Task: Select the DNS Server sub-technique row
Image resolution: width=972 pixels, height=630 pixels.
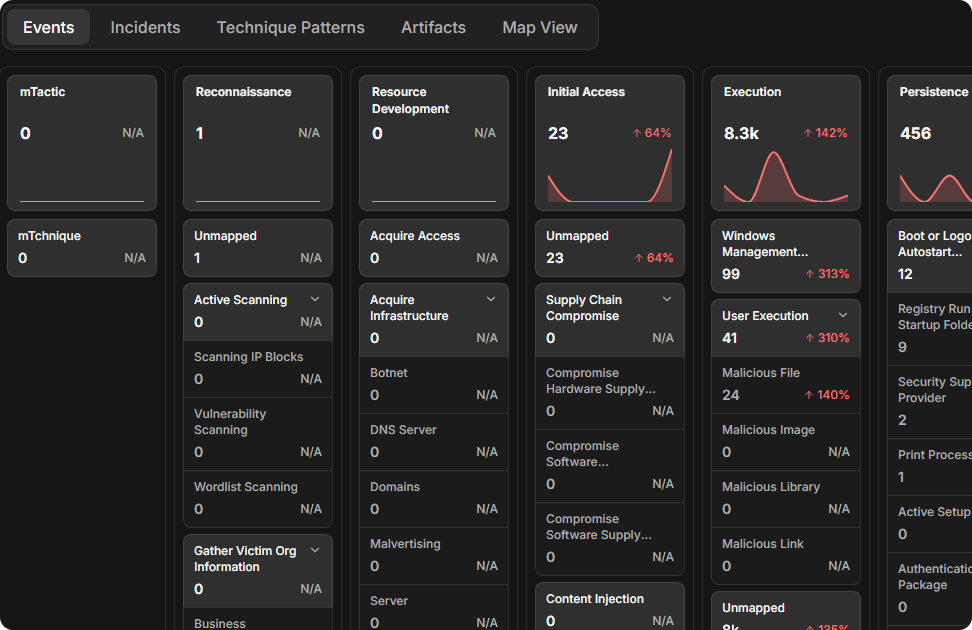Action: coord(434,442)
